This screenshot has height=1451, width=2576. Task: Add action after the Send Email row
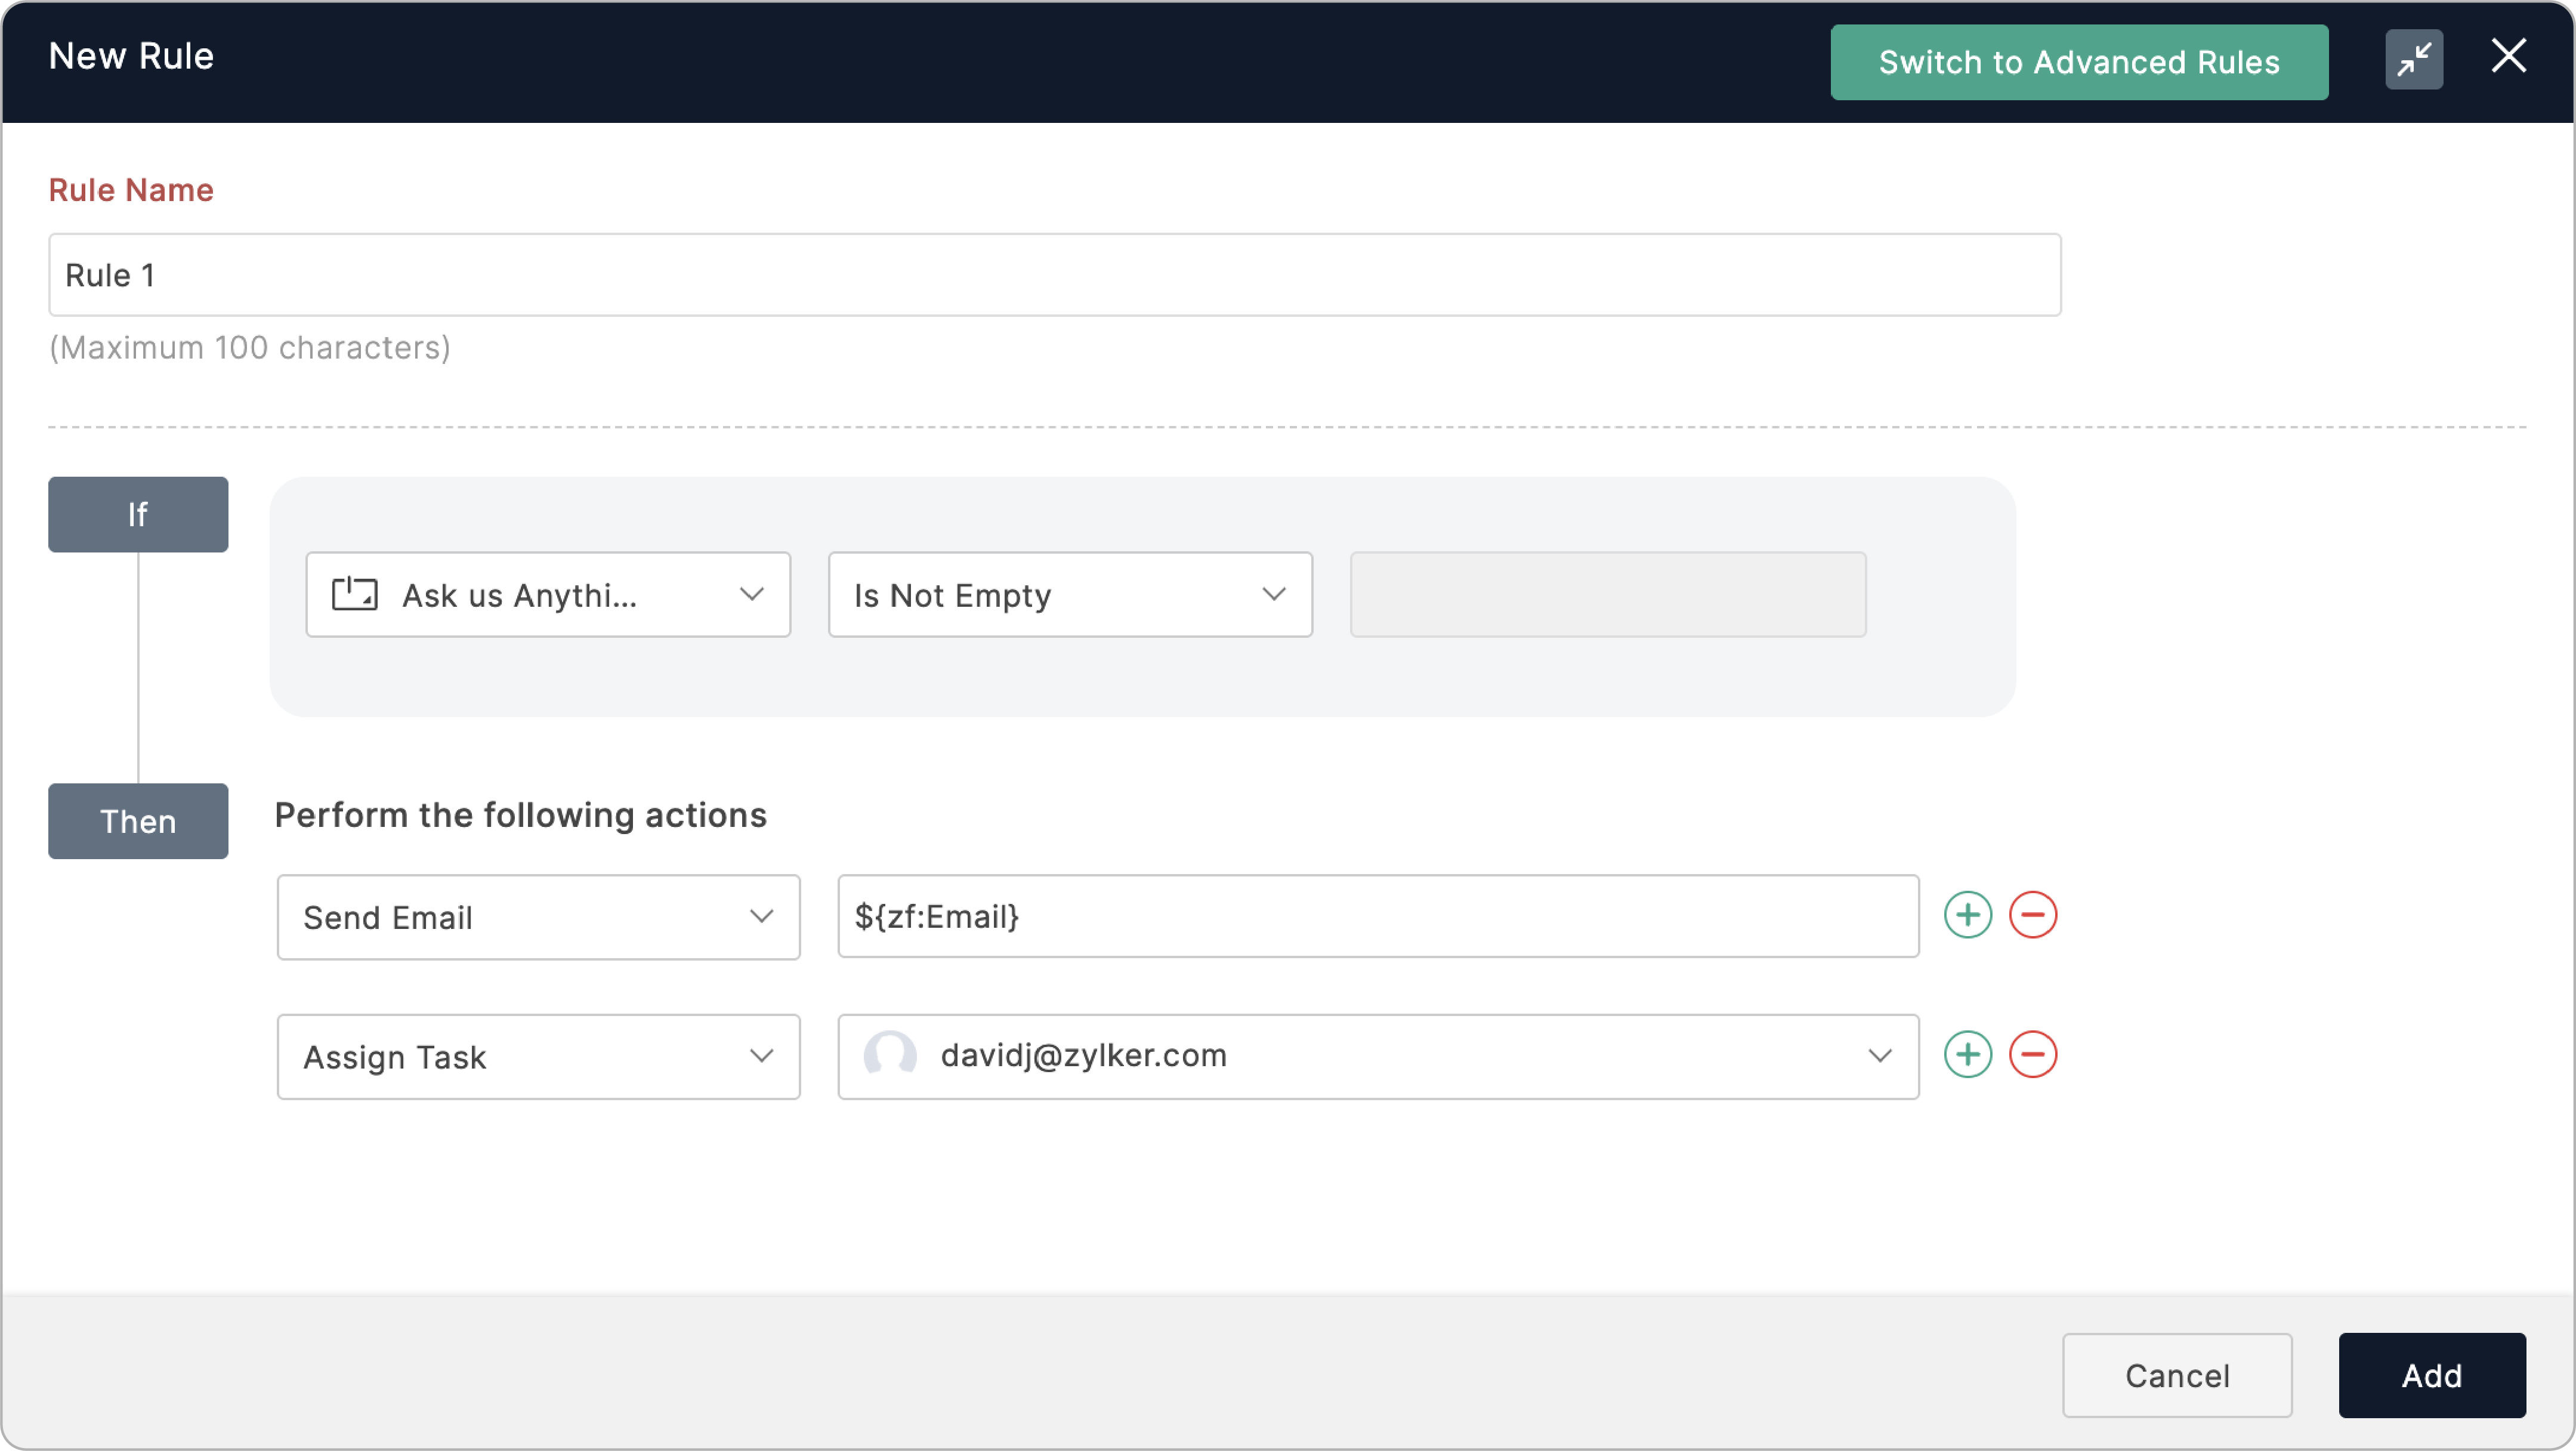(x=1967, y=915)
